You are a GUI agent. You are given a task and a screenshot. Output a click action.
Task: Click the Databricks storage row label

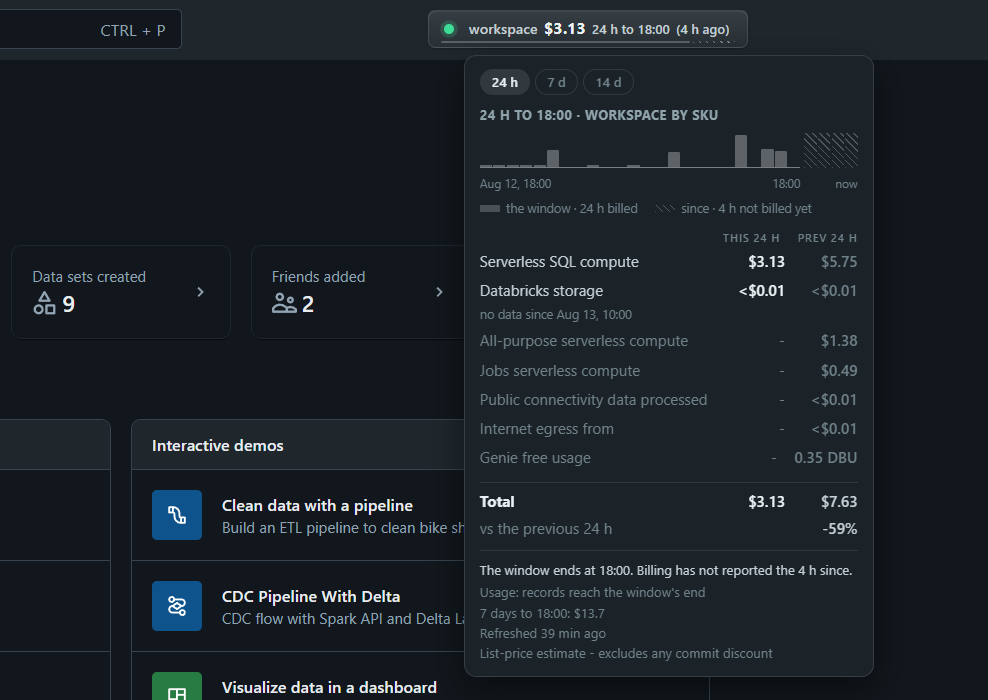[541, 290]
